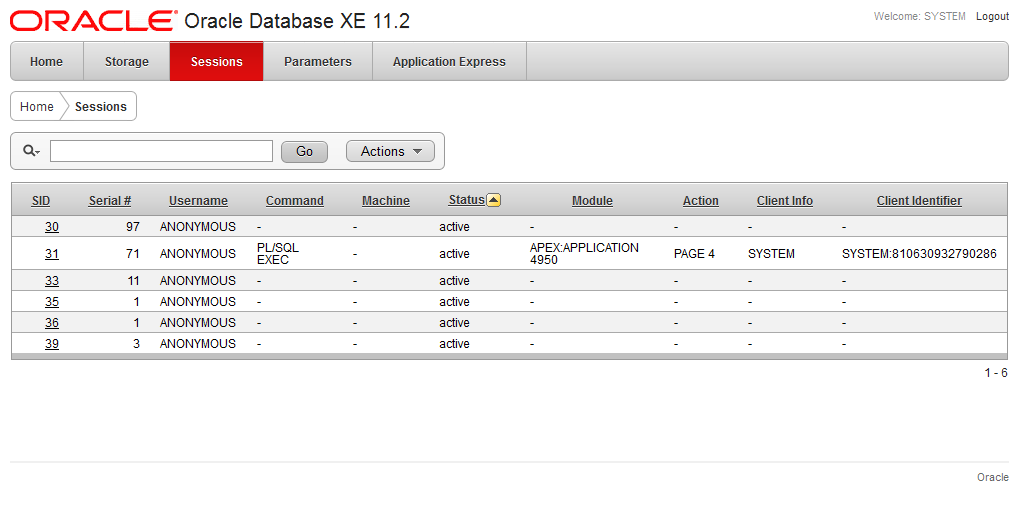This screenshot has height=505, width=1019.
Task: Sort by the Username column header
Action: [198, 201]
